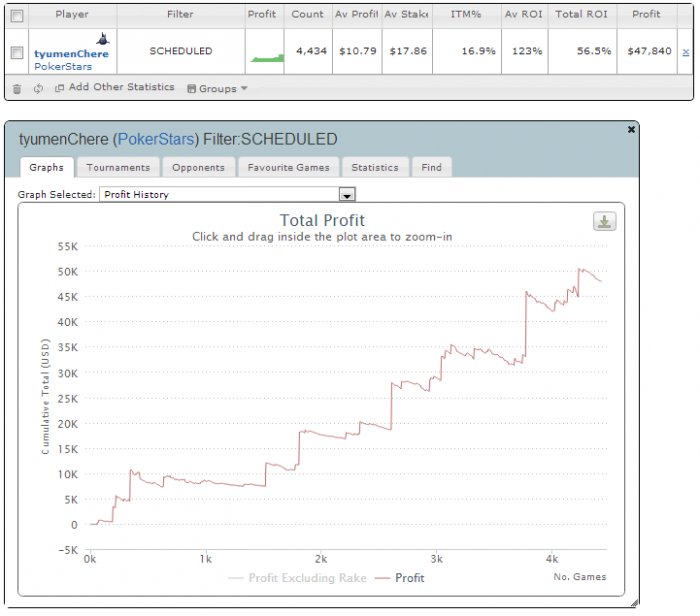Image resolution: width=700 pixels, height=616 pixels.
Task: Click the refresh icon below the table
Action: tap(38, 88)
